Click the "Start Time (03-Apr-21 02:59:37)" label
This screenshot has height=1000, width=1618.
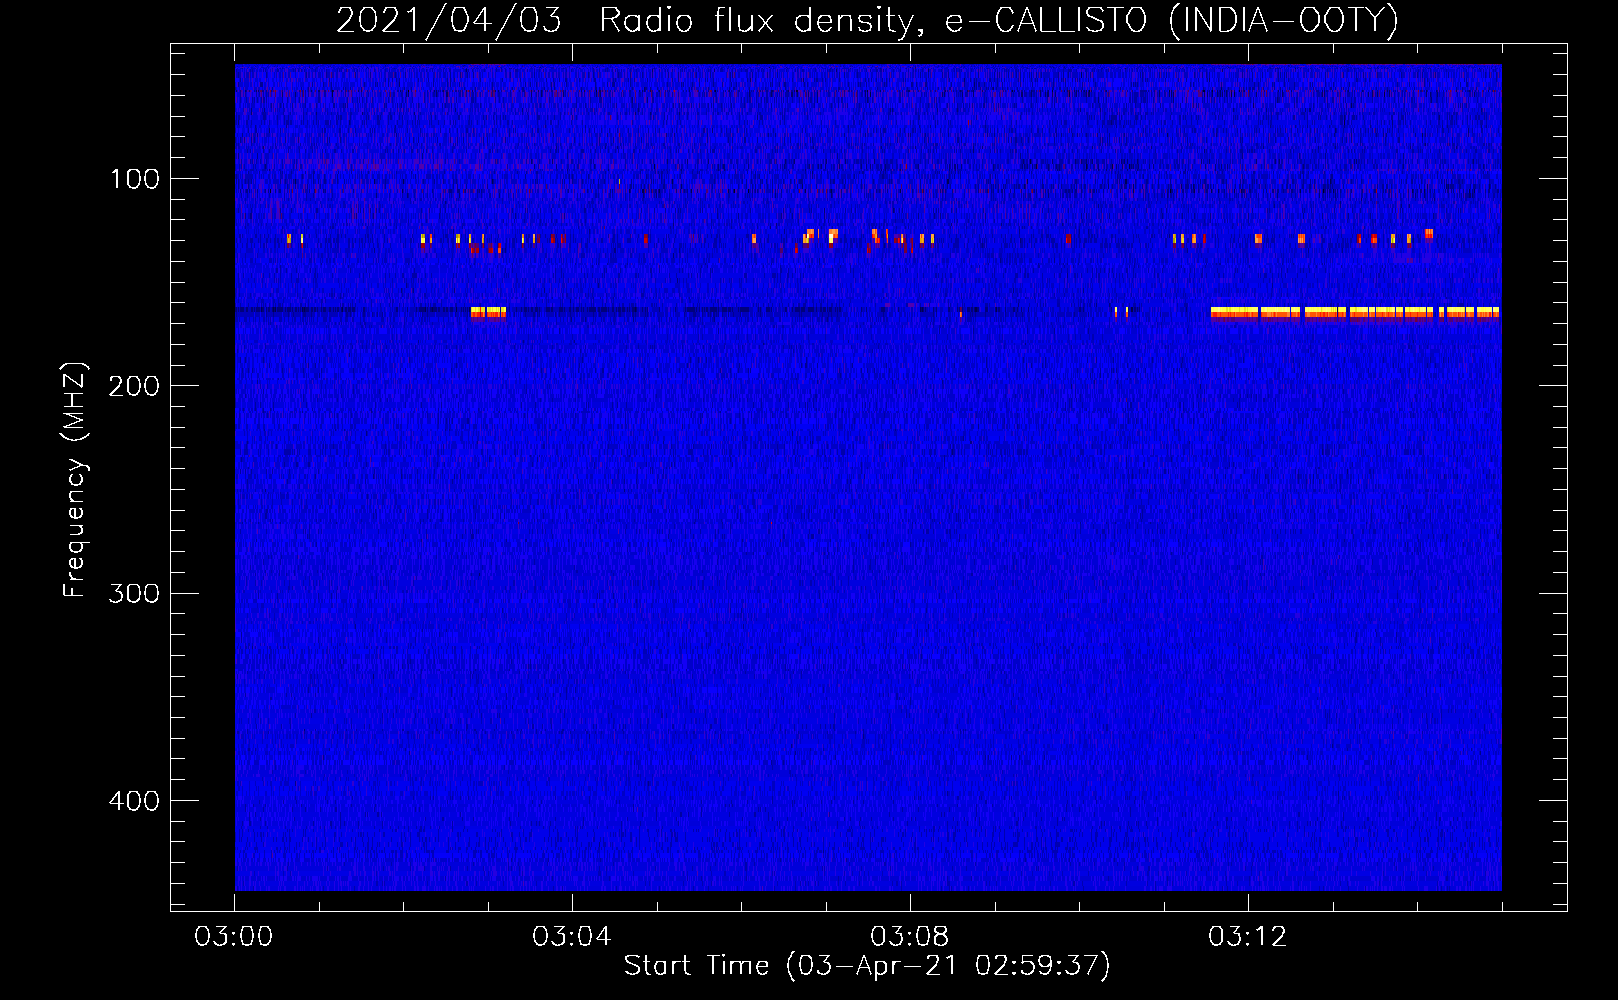point(867,965)
